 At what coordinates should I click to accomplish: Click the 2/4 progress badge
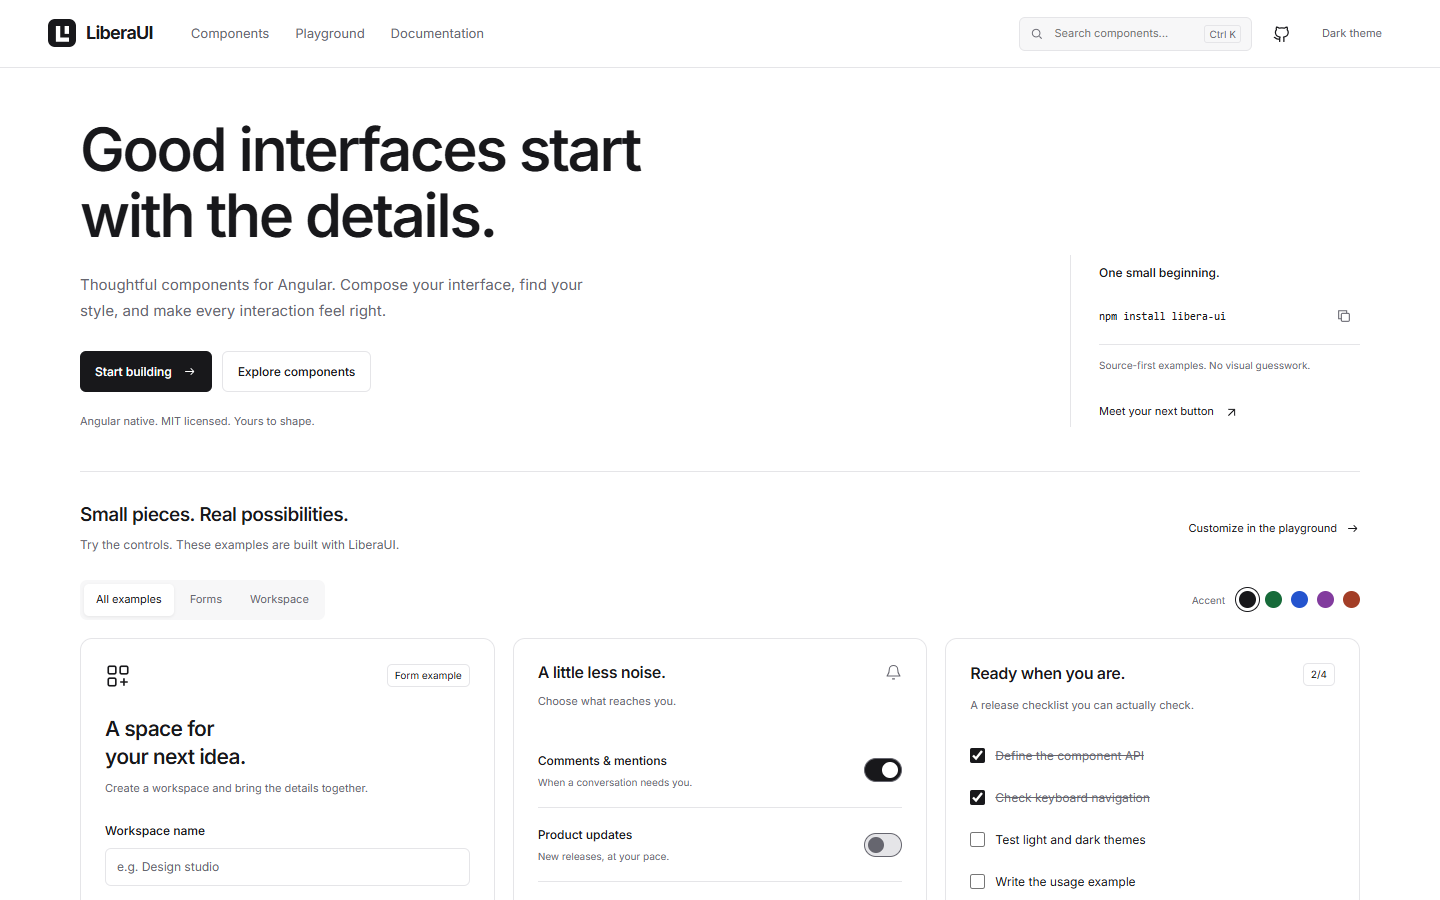1319,675
